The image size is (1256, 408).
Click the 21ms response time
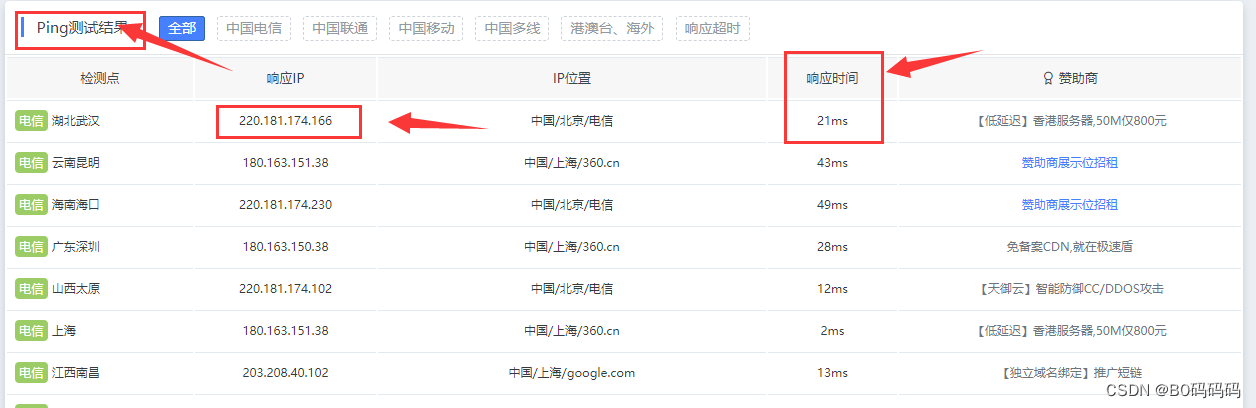coord(832,121)
